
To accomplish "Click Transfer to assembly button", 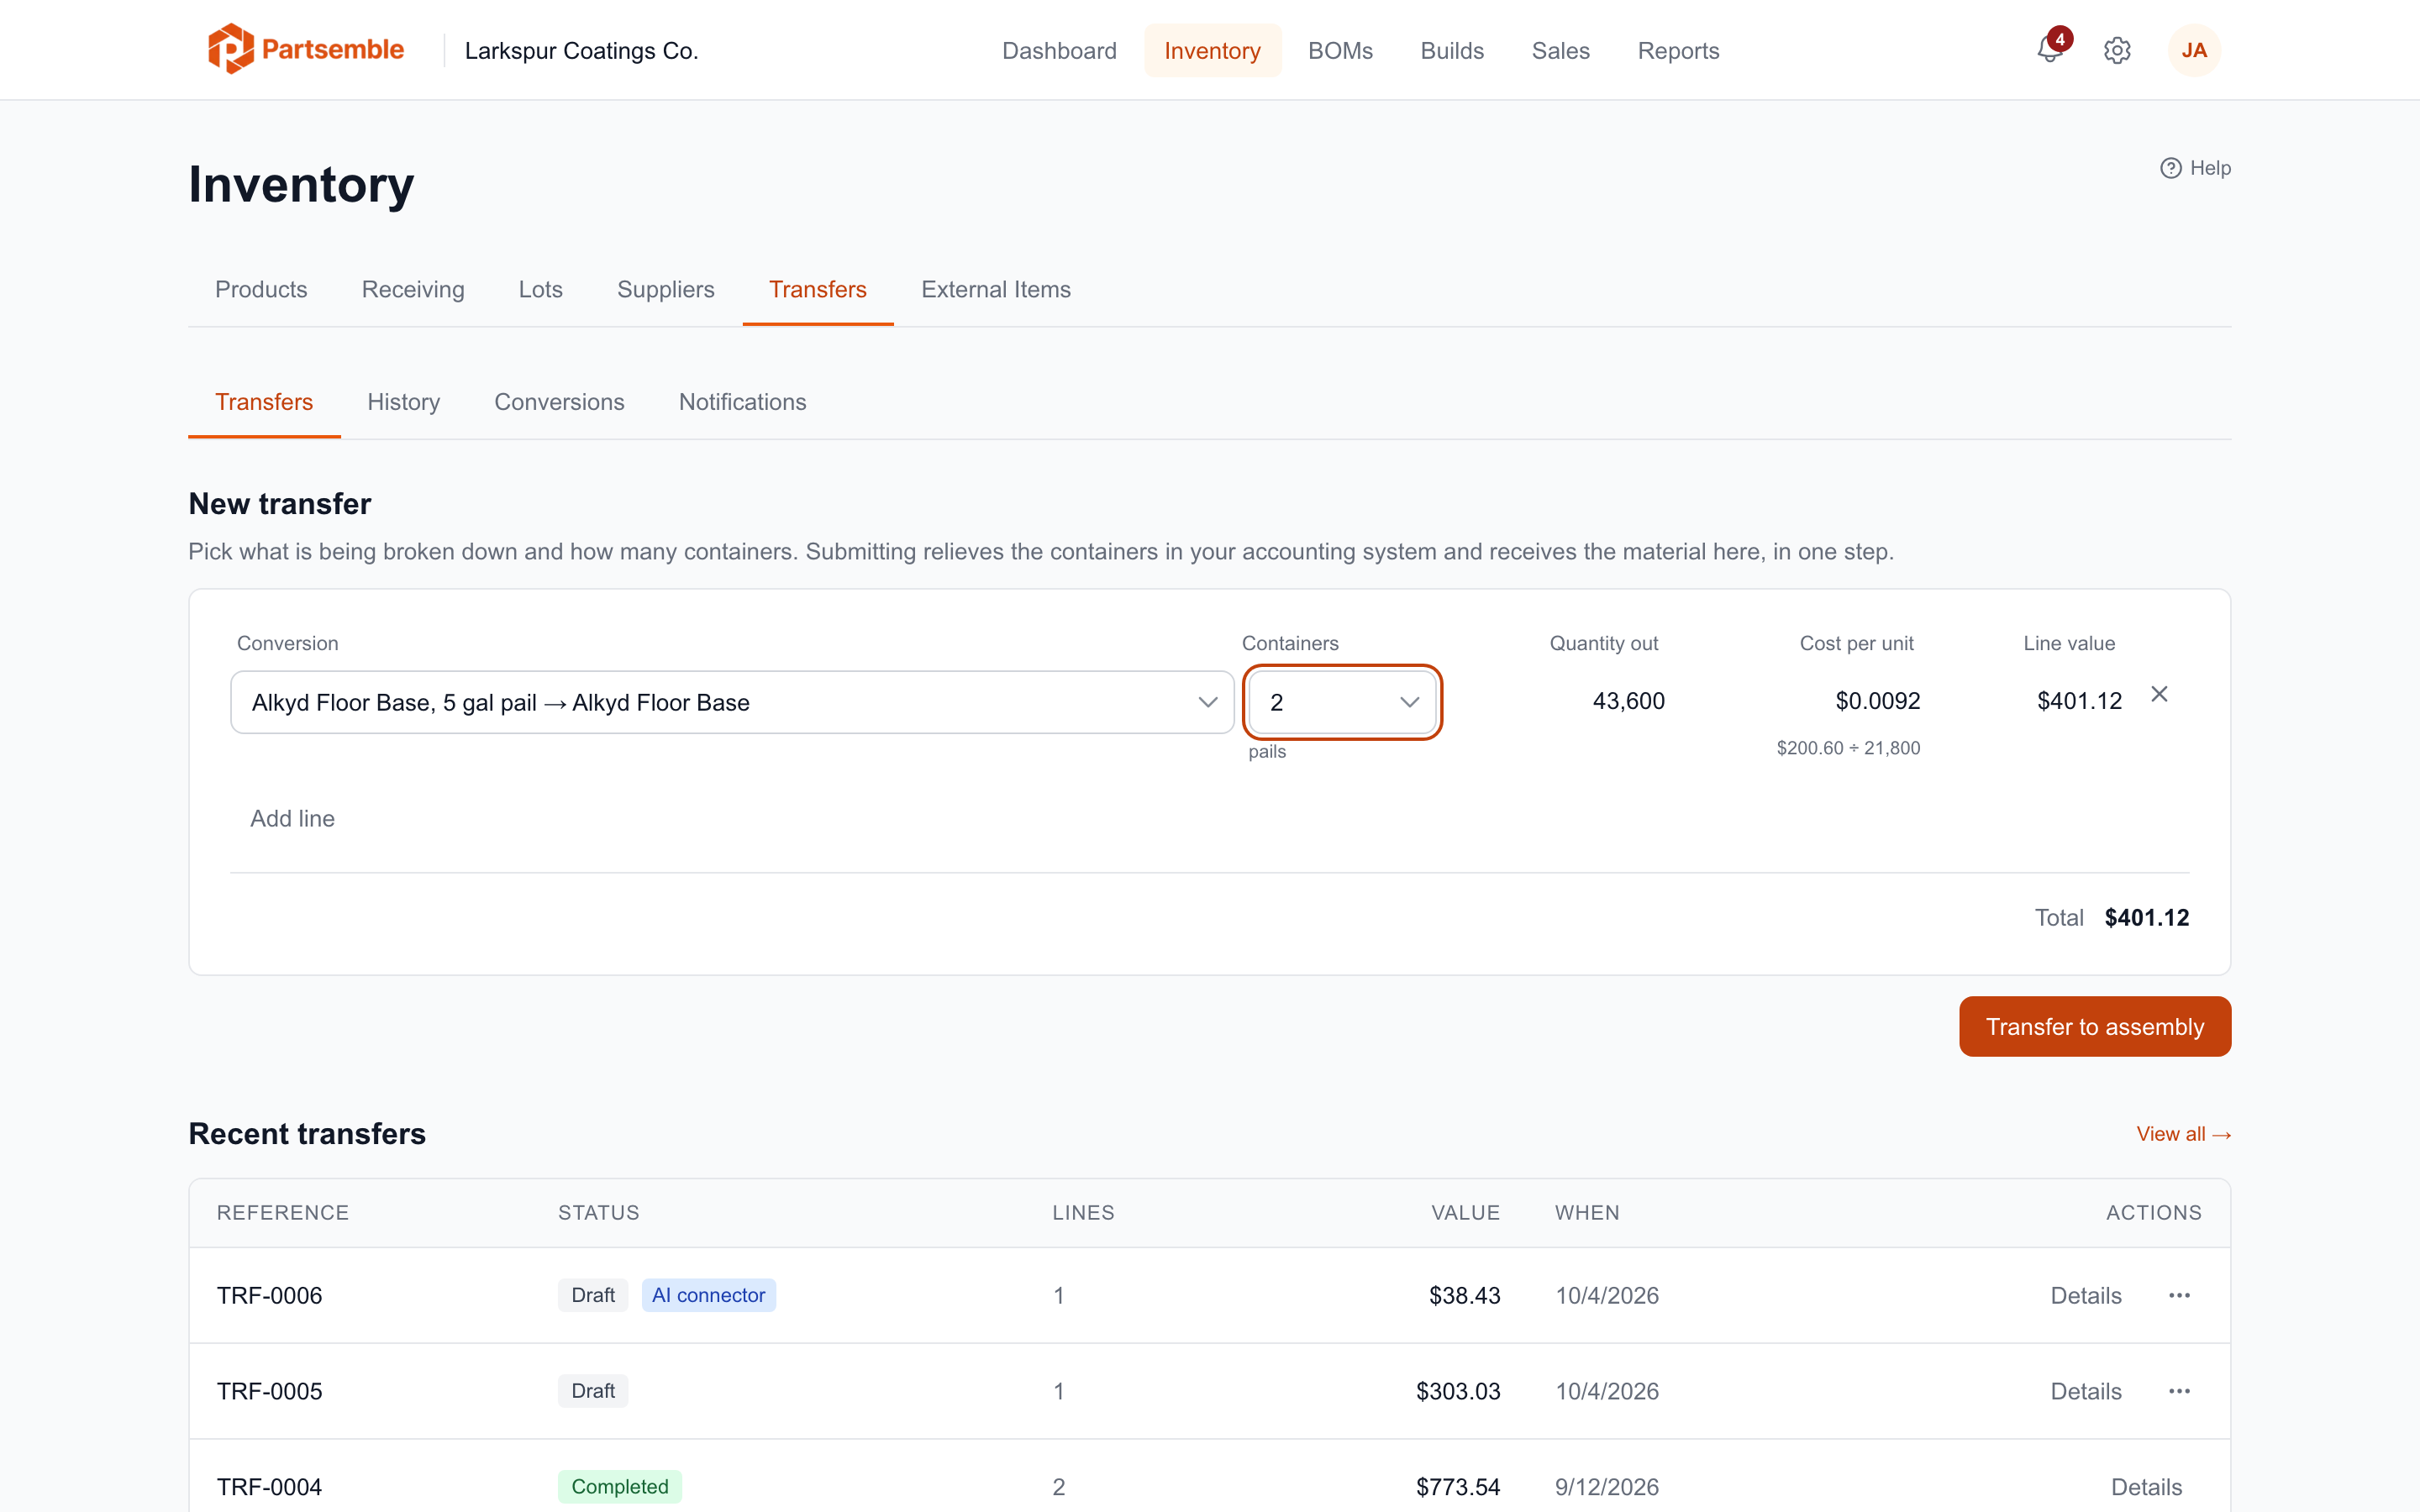I will pyautogui.click(x=2094, y=1026).
